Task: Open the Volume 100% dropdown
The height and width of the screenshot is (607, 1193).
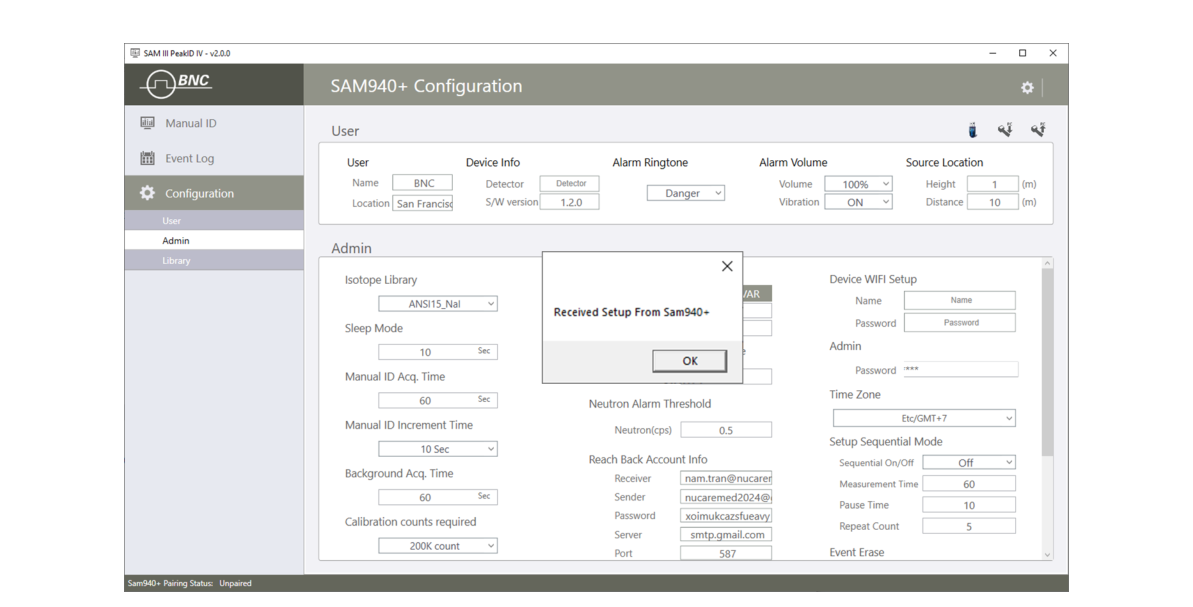Action: (858, 184)
